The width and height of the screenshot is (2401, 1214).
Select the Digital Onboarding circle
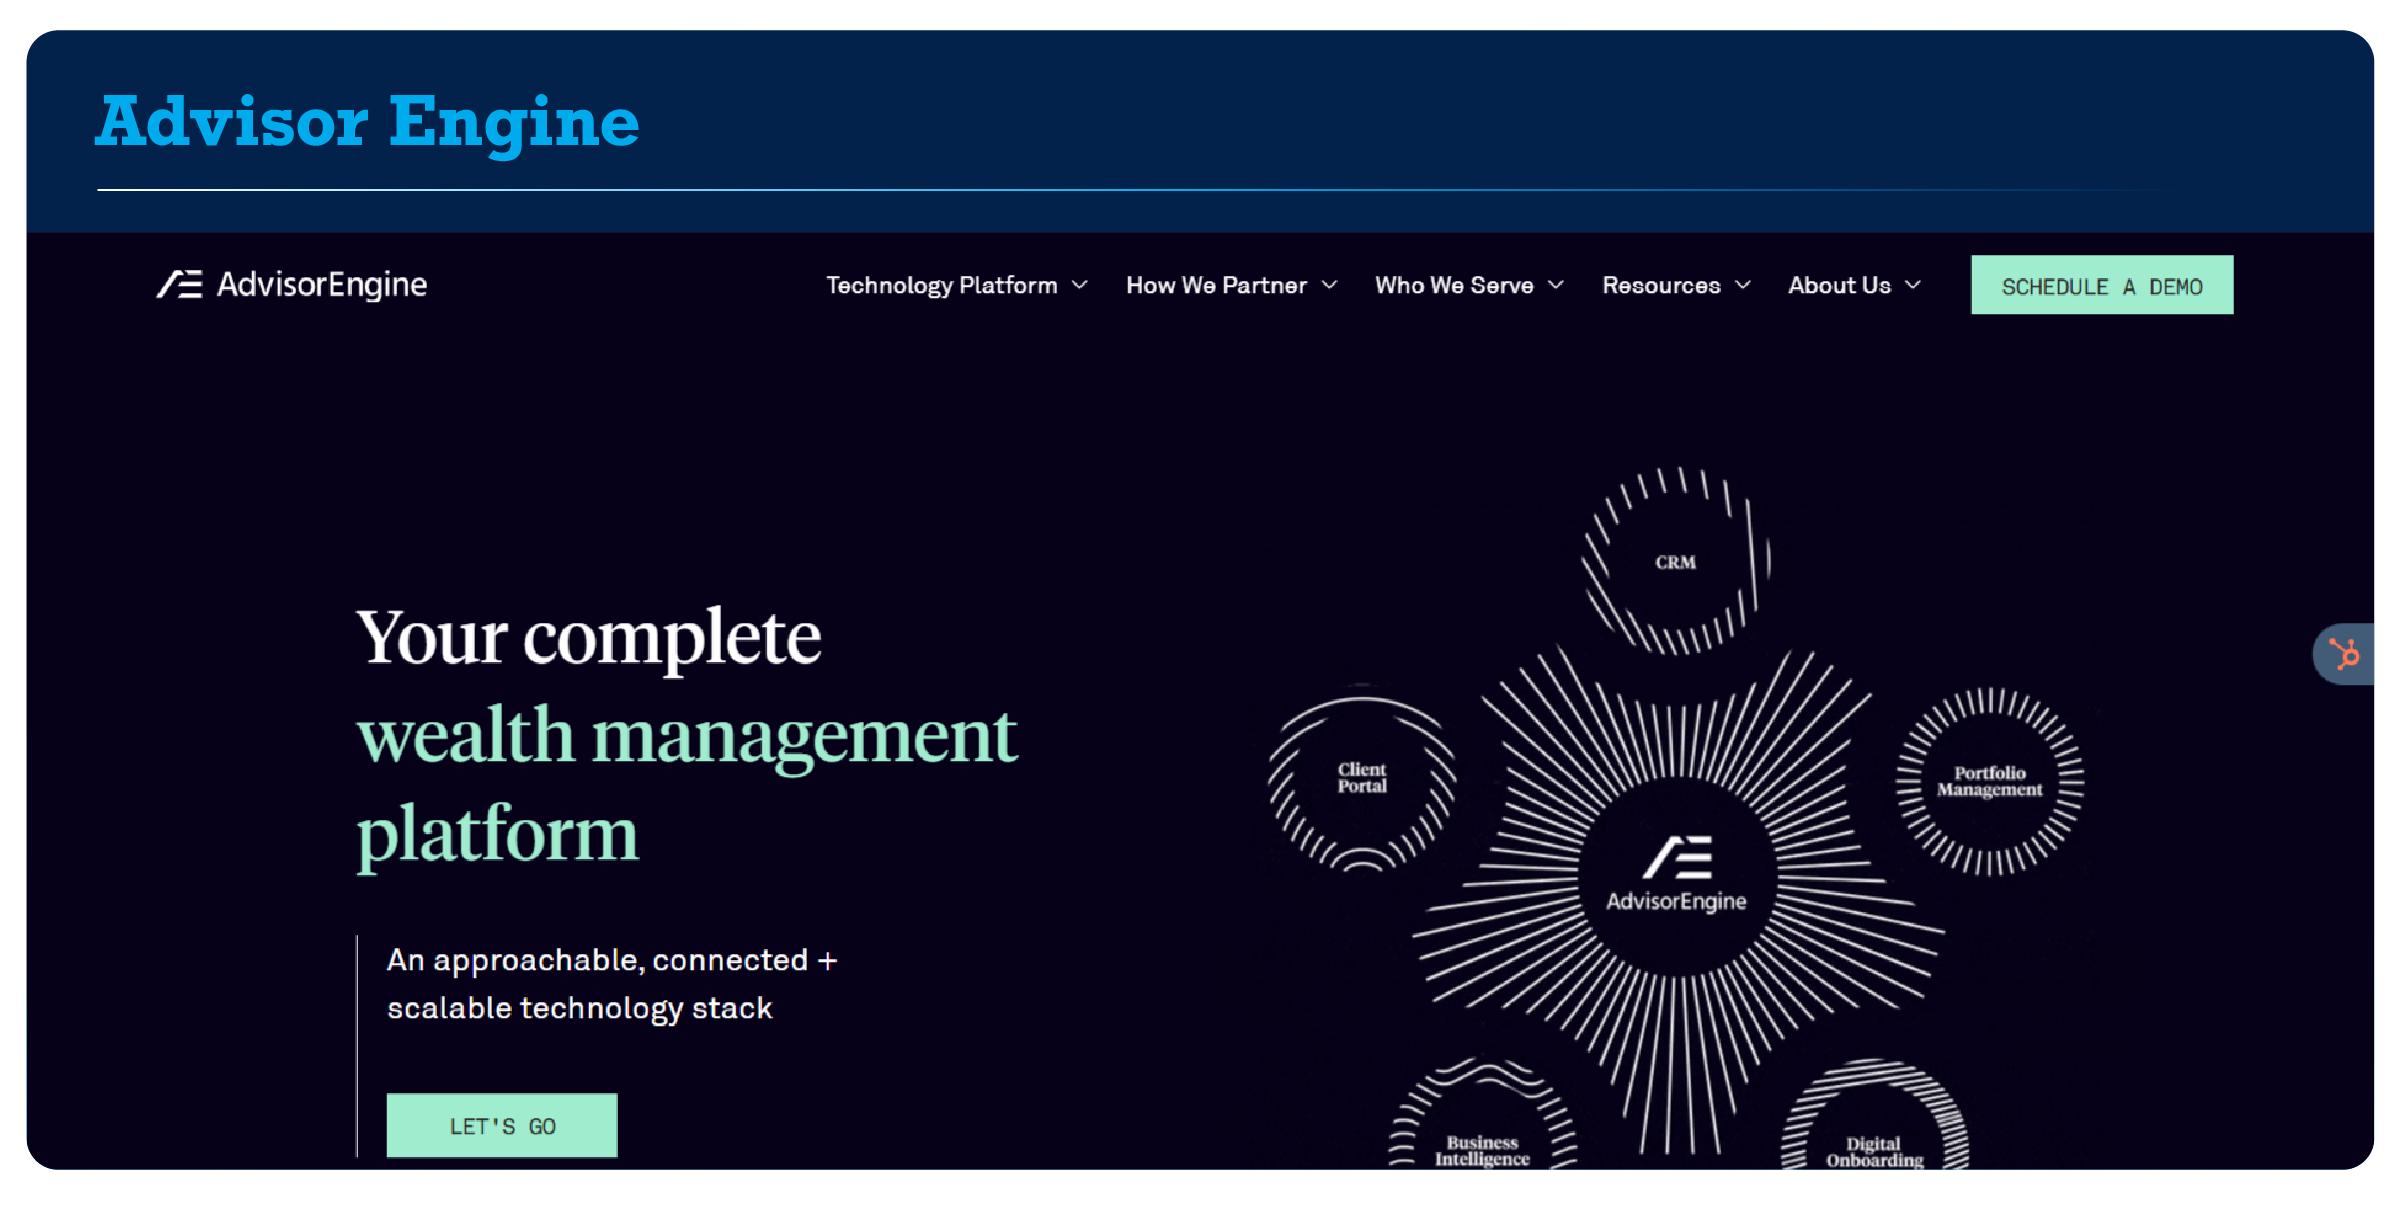1874,1114
